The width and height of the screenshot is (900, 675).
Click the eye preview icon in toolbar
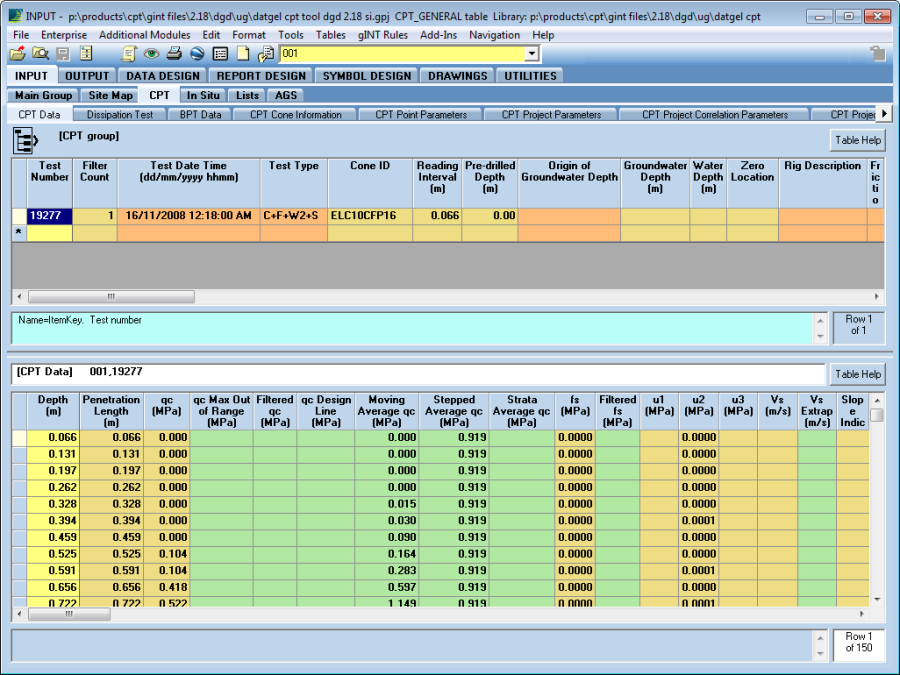point(151,54)
